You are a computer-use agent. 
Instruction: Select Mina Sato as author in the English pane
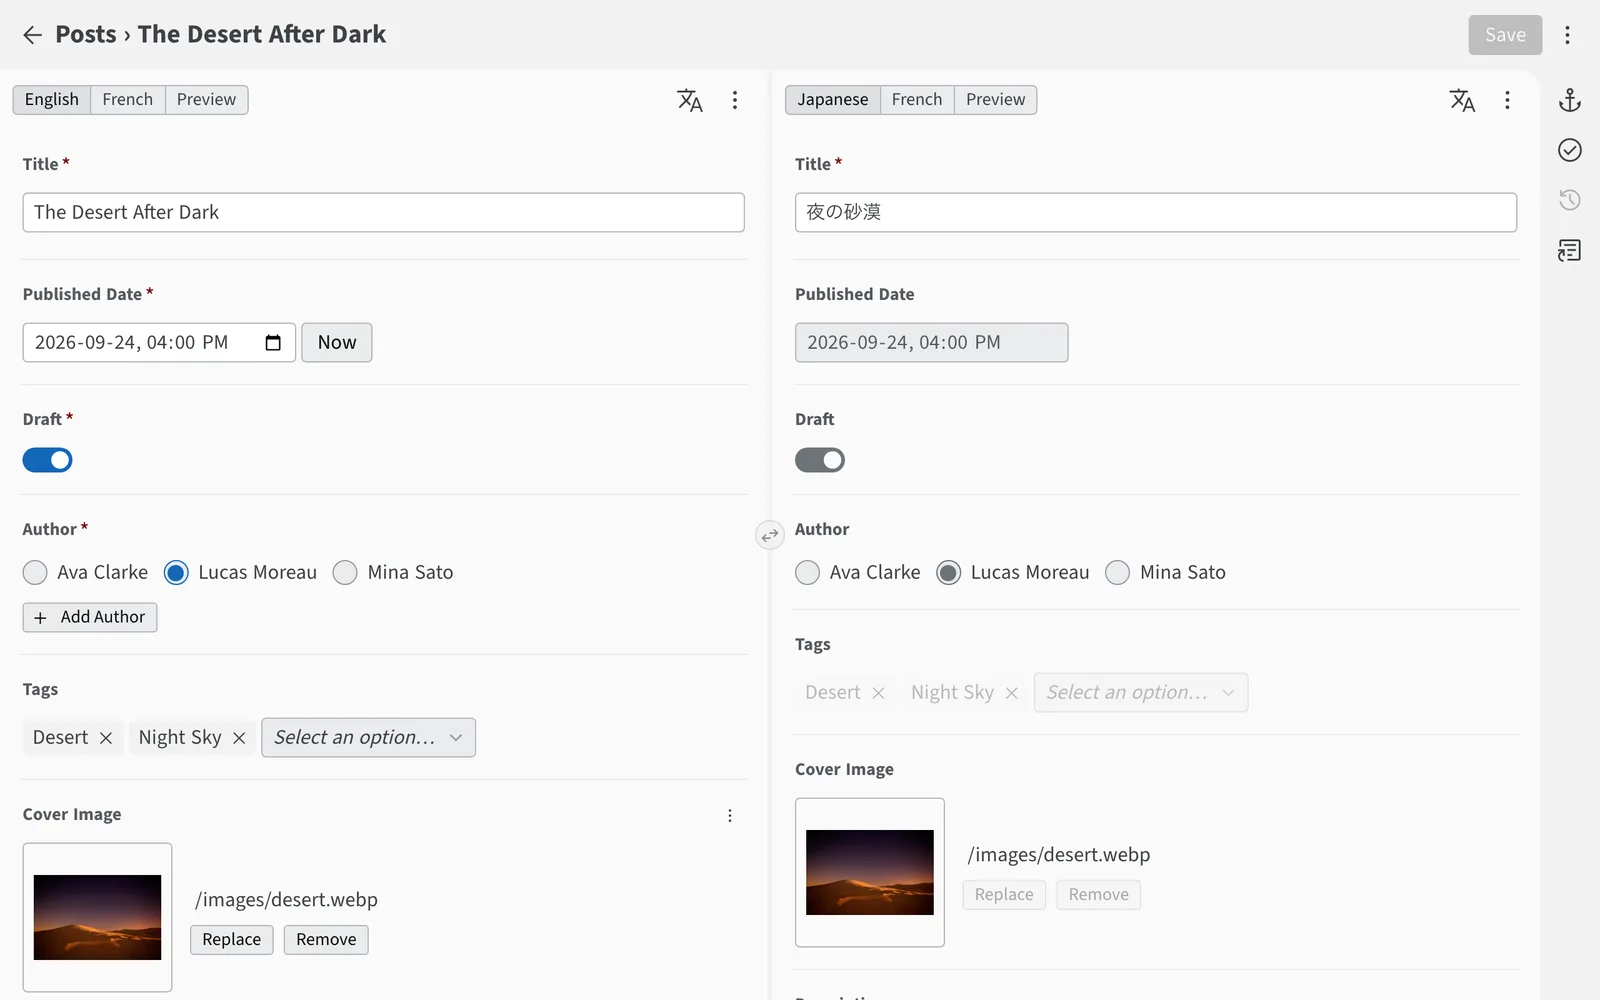[x=345, y=573]
